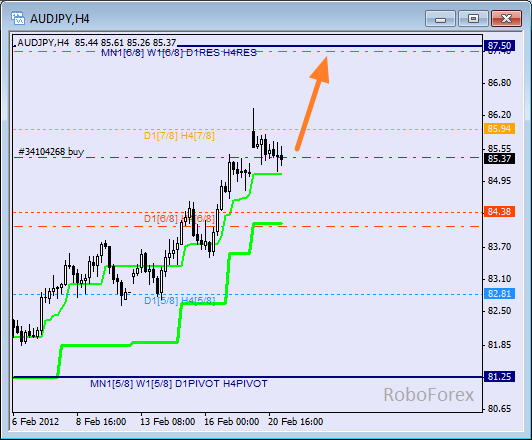This screenshot has height=440, width=532.
Task: Maximize the AUDJPY,H4 chart window
Action: pyautogui.click(x=473, y=19)
